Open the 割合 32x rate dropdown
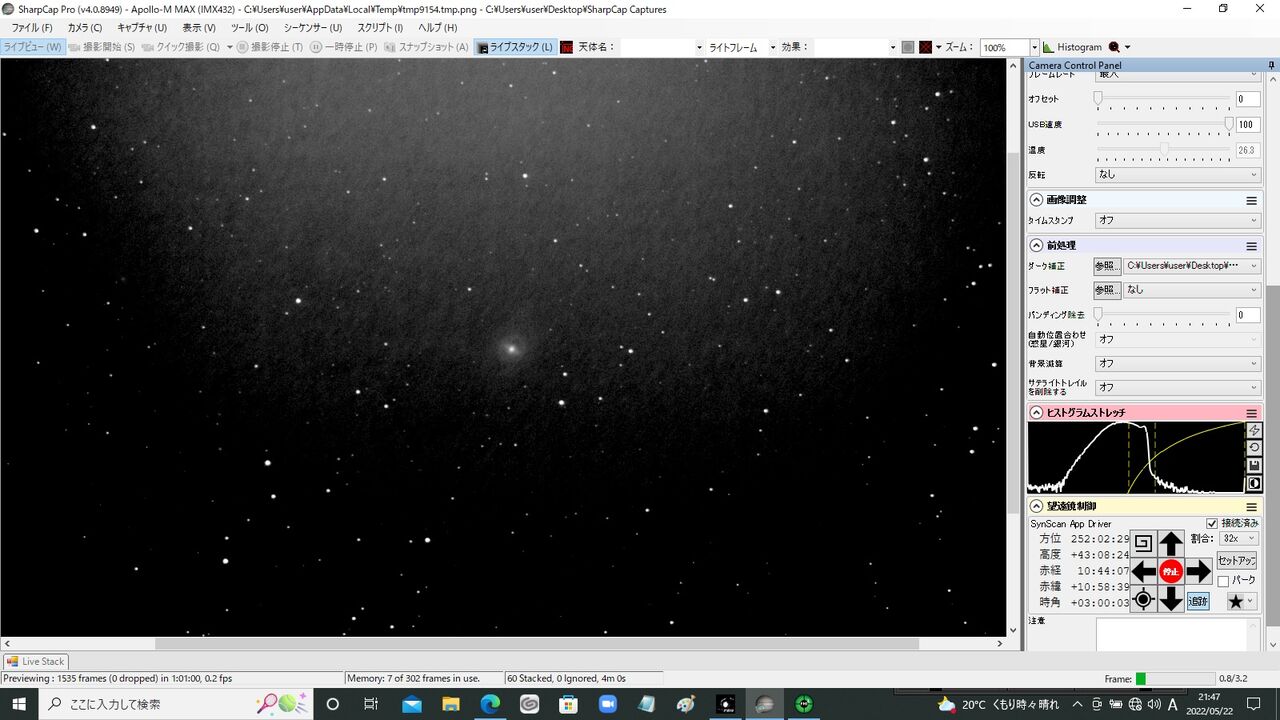The width and height of the screenshot is (1280, 720). (1238, 539)
